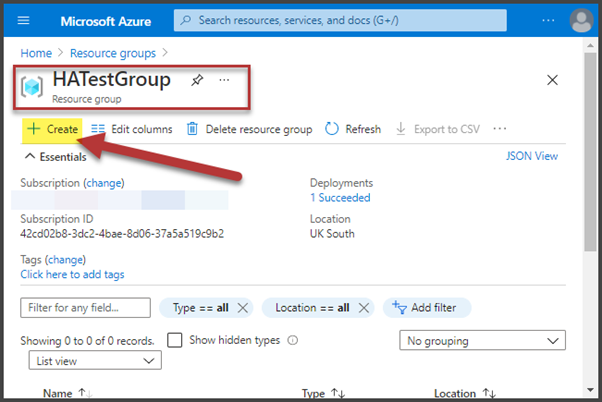Select the Subscription ID value text
The height and width of the screenshot is (402, 602).
pos(122,234)
